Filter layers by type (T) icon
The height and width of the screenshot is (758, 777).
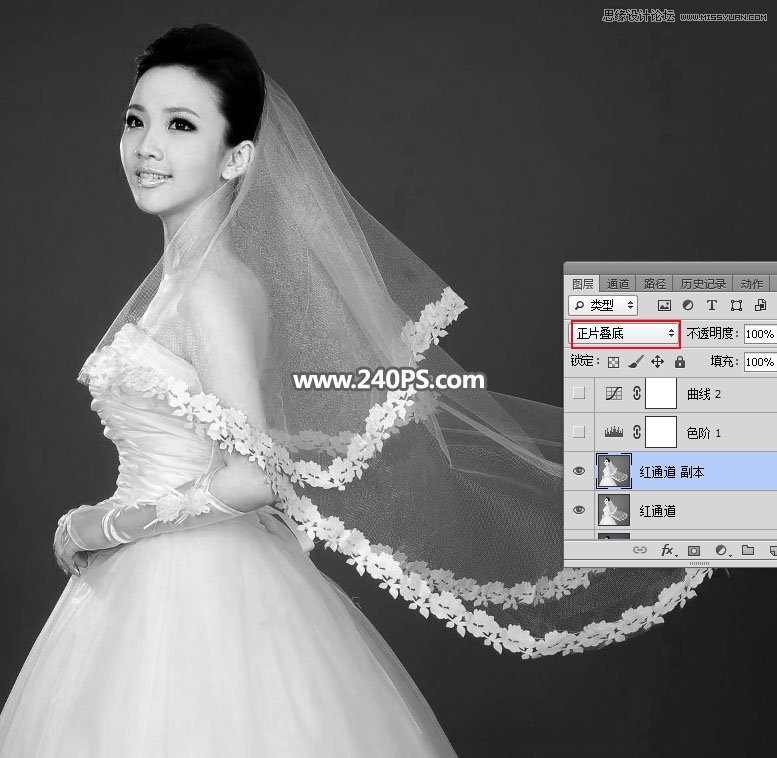[712, 305]
